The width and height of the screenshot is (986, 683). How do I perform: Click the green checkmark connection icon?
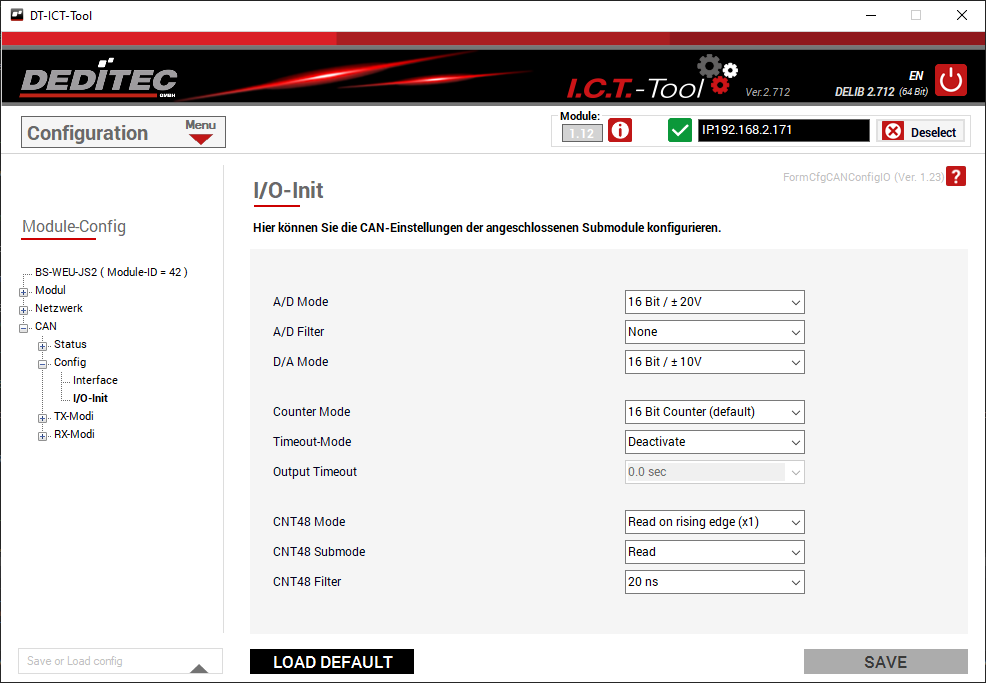(x=680, y=131)
